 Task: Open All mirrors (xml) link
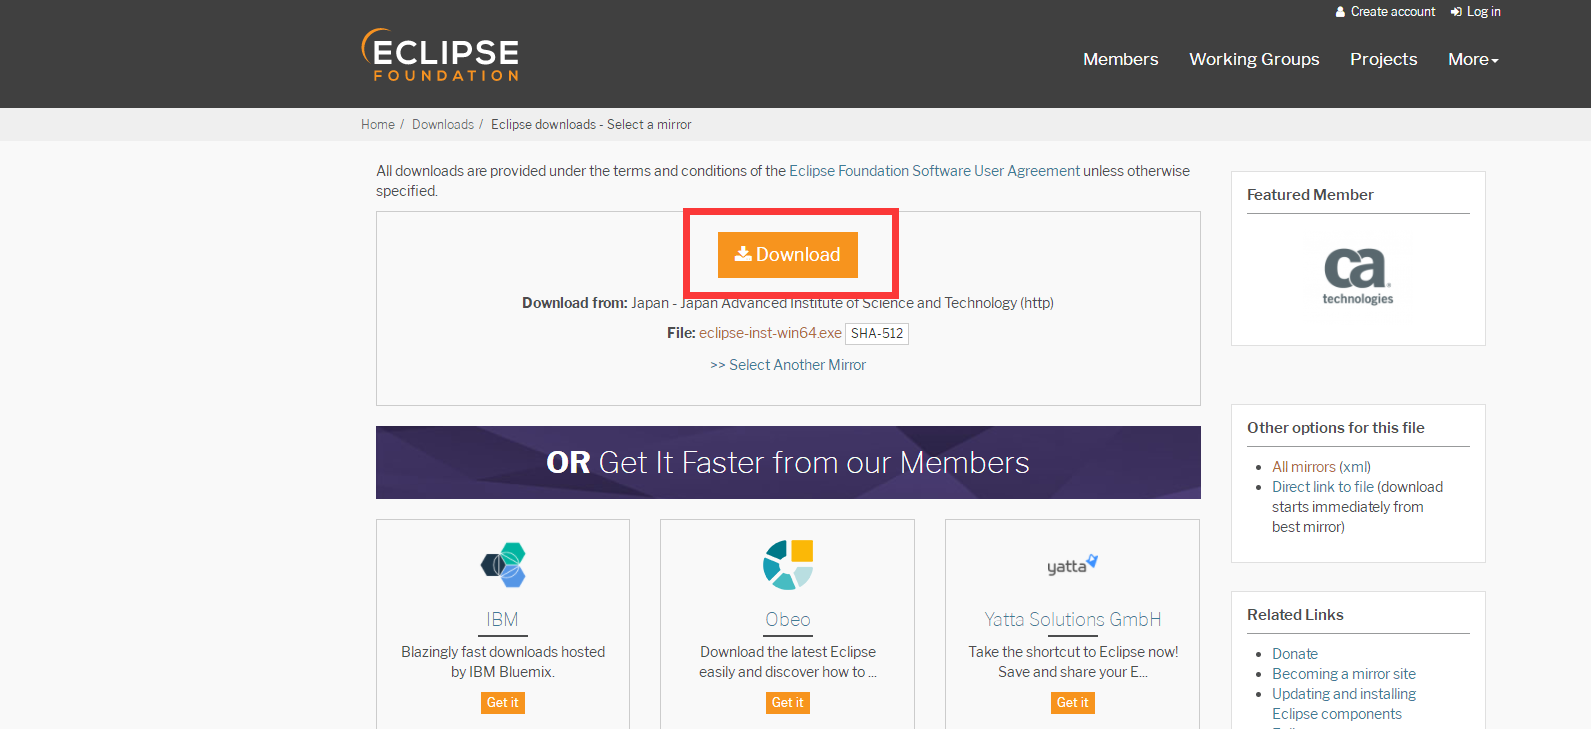click(1321, 467)
